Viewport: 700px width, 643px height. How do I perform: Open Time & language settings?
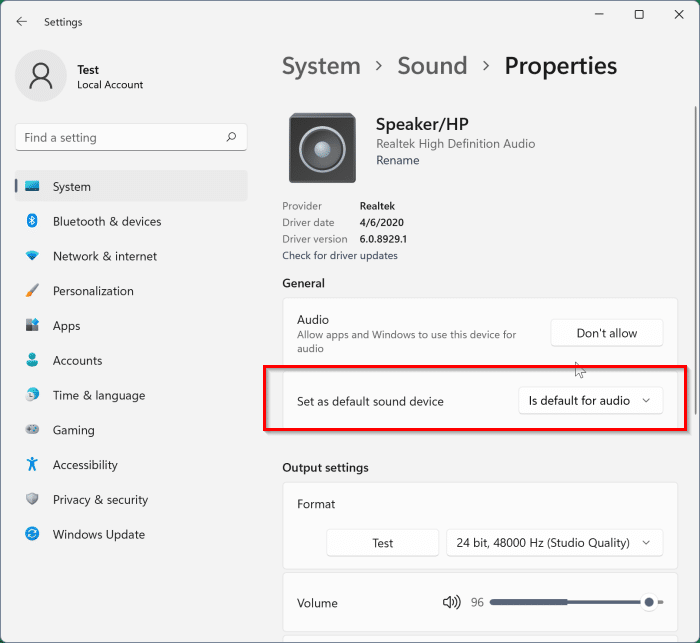pos(131,395)
